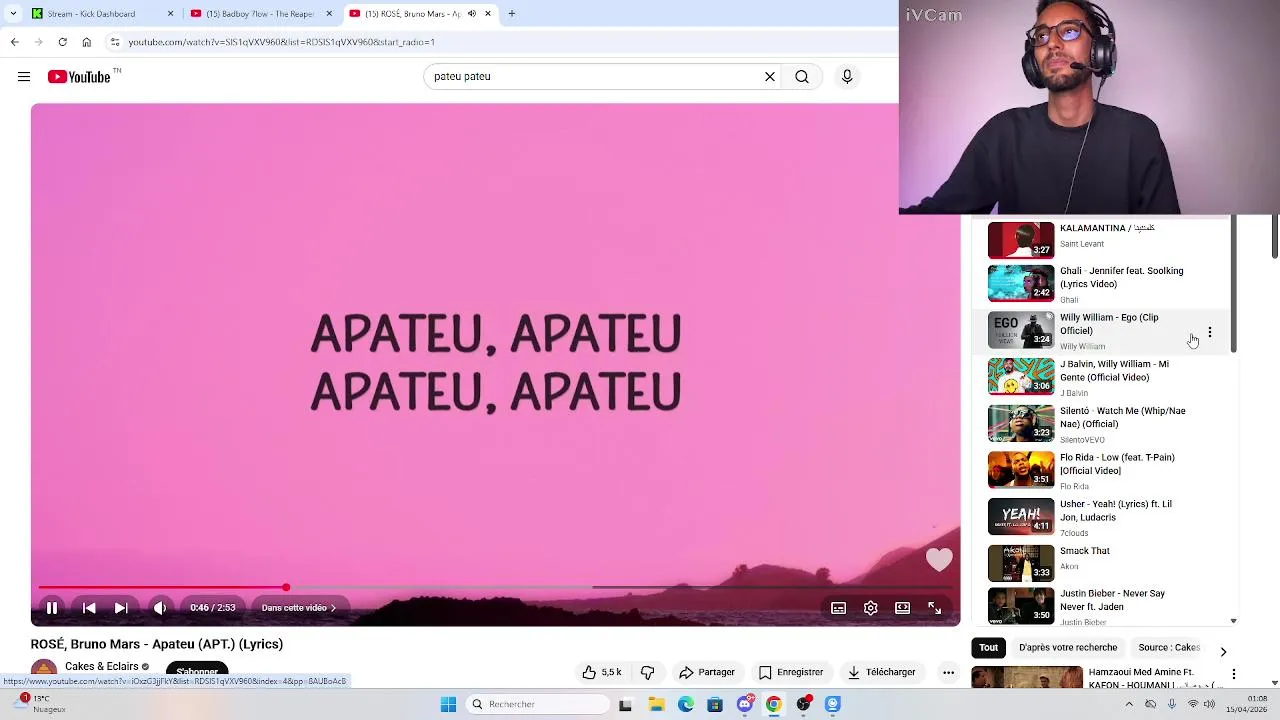Skip to the next video
This screenshot has width=1280, height=720.
point(121,608)
